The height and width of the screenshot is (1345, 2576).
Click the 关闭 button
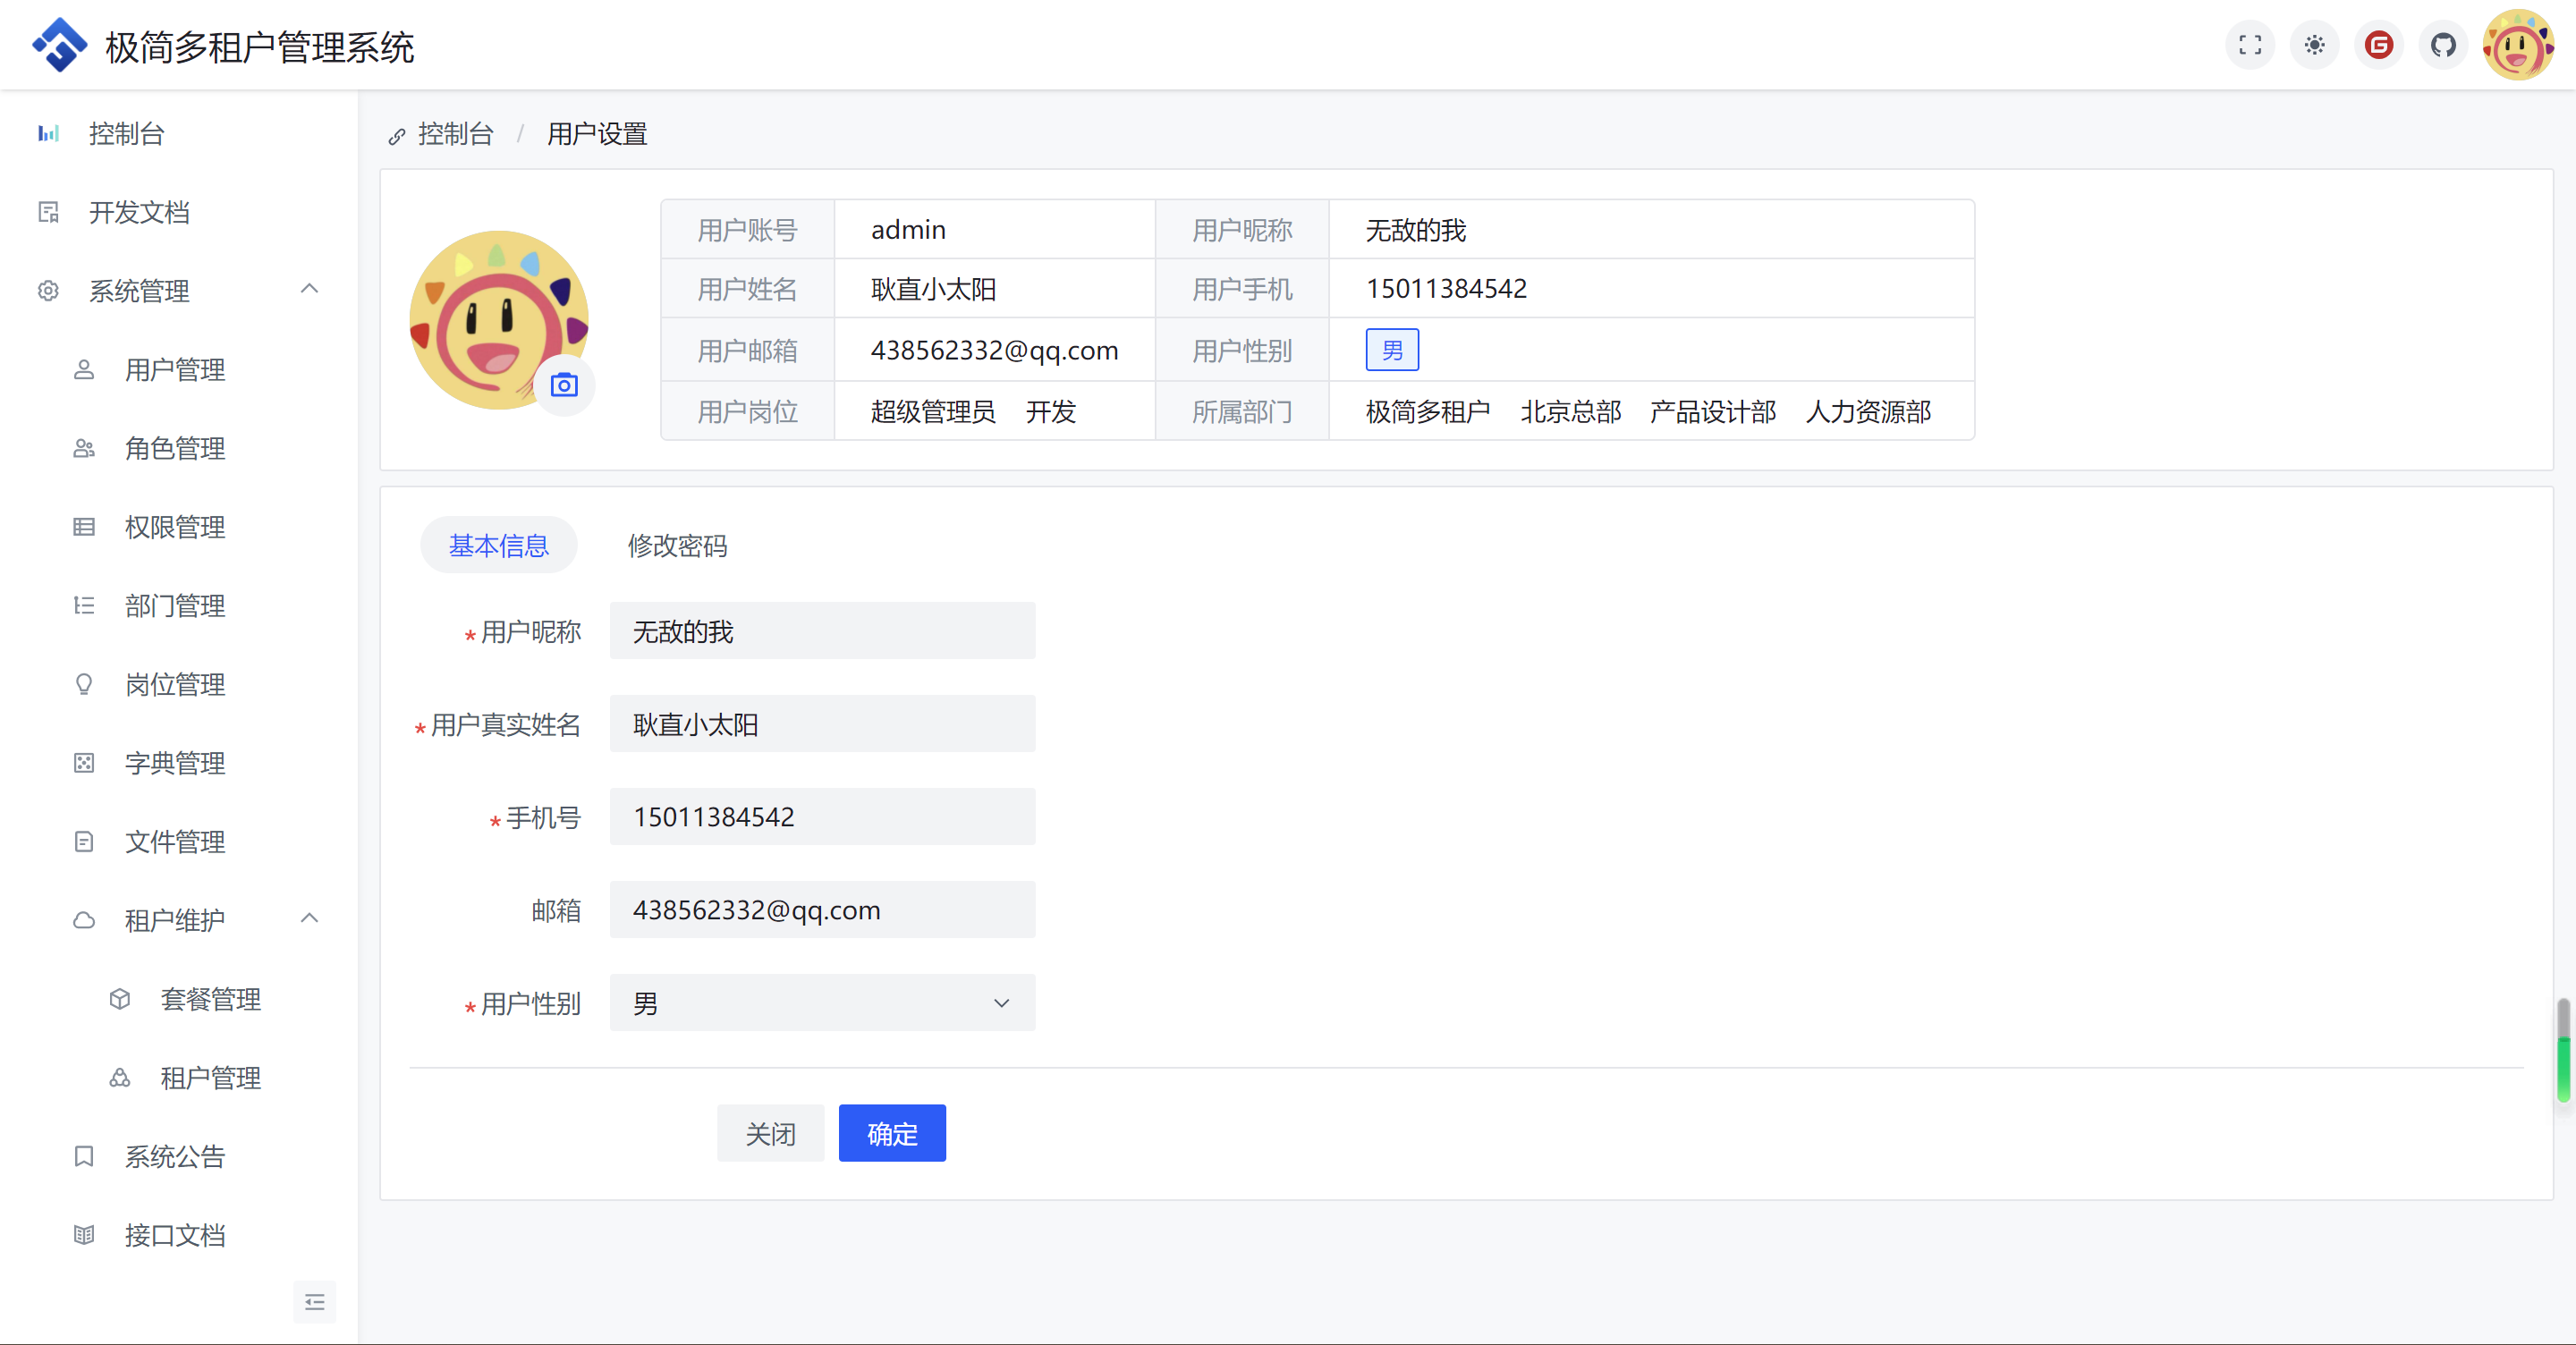click(770, 1134)
